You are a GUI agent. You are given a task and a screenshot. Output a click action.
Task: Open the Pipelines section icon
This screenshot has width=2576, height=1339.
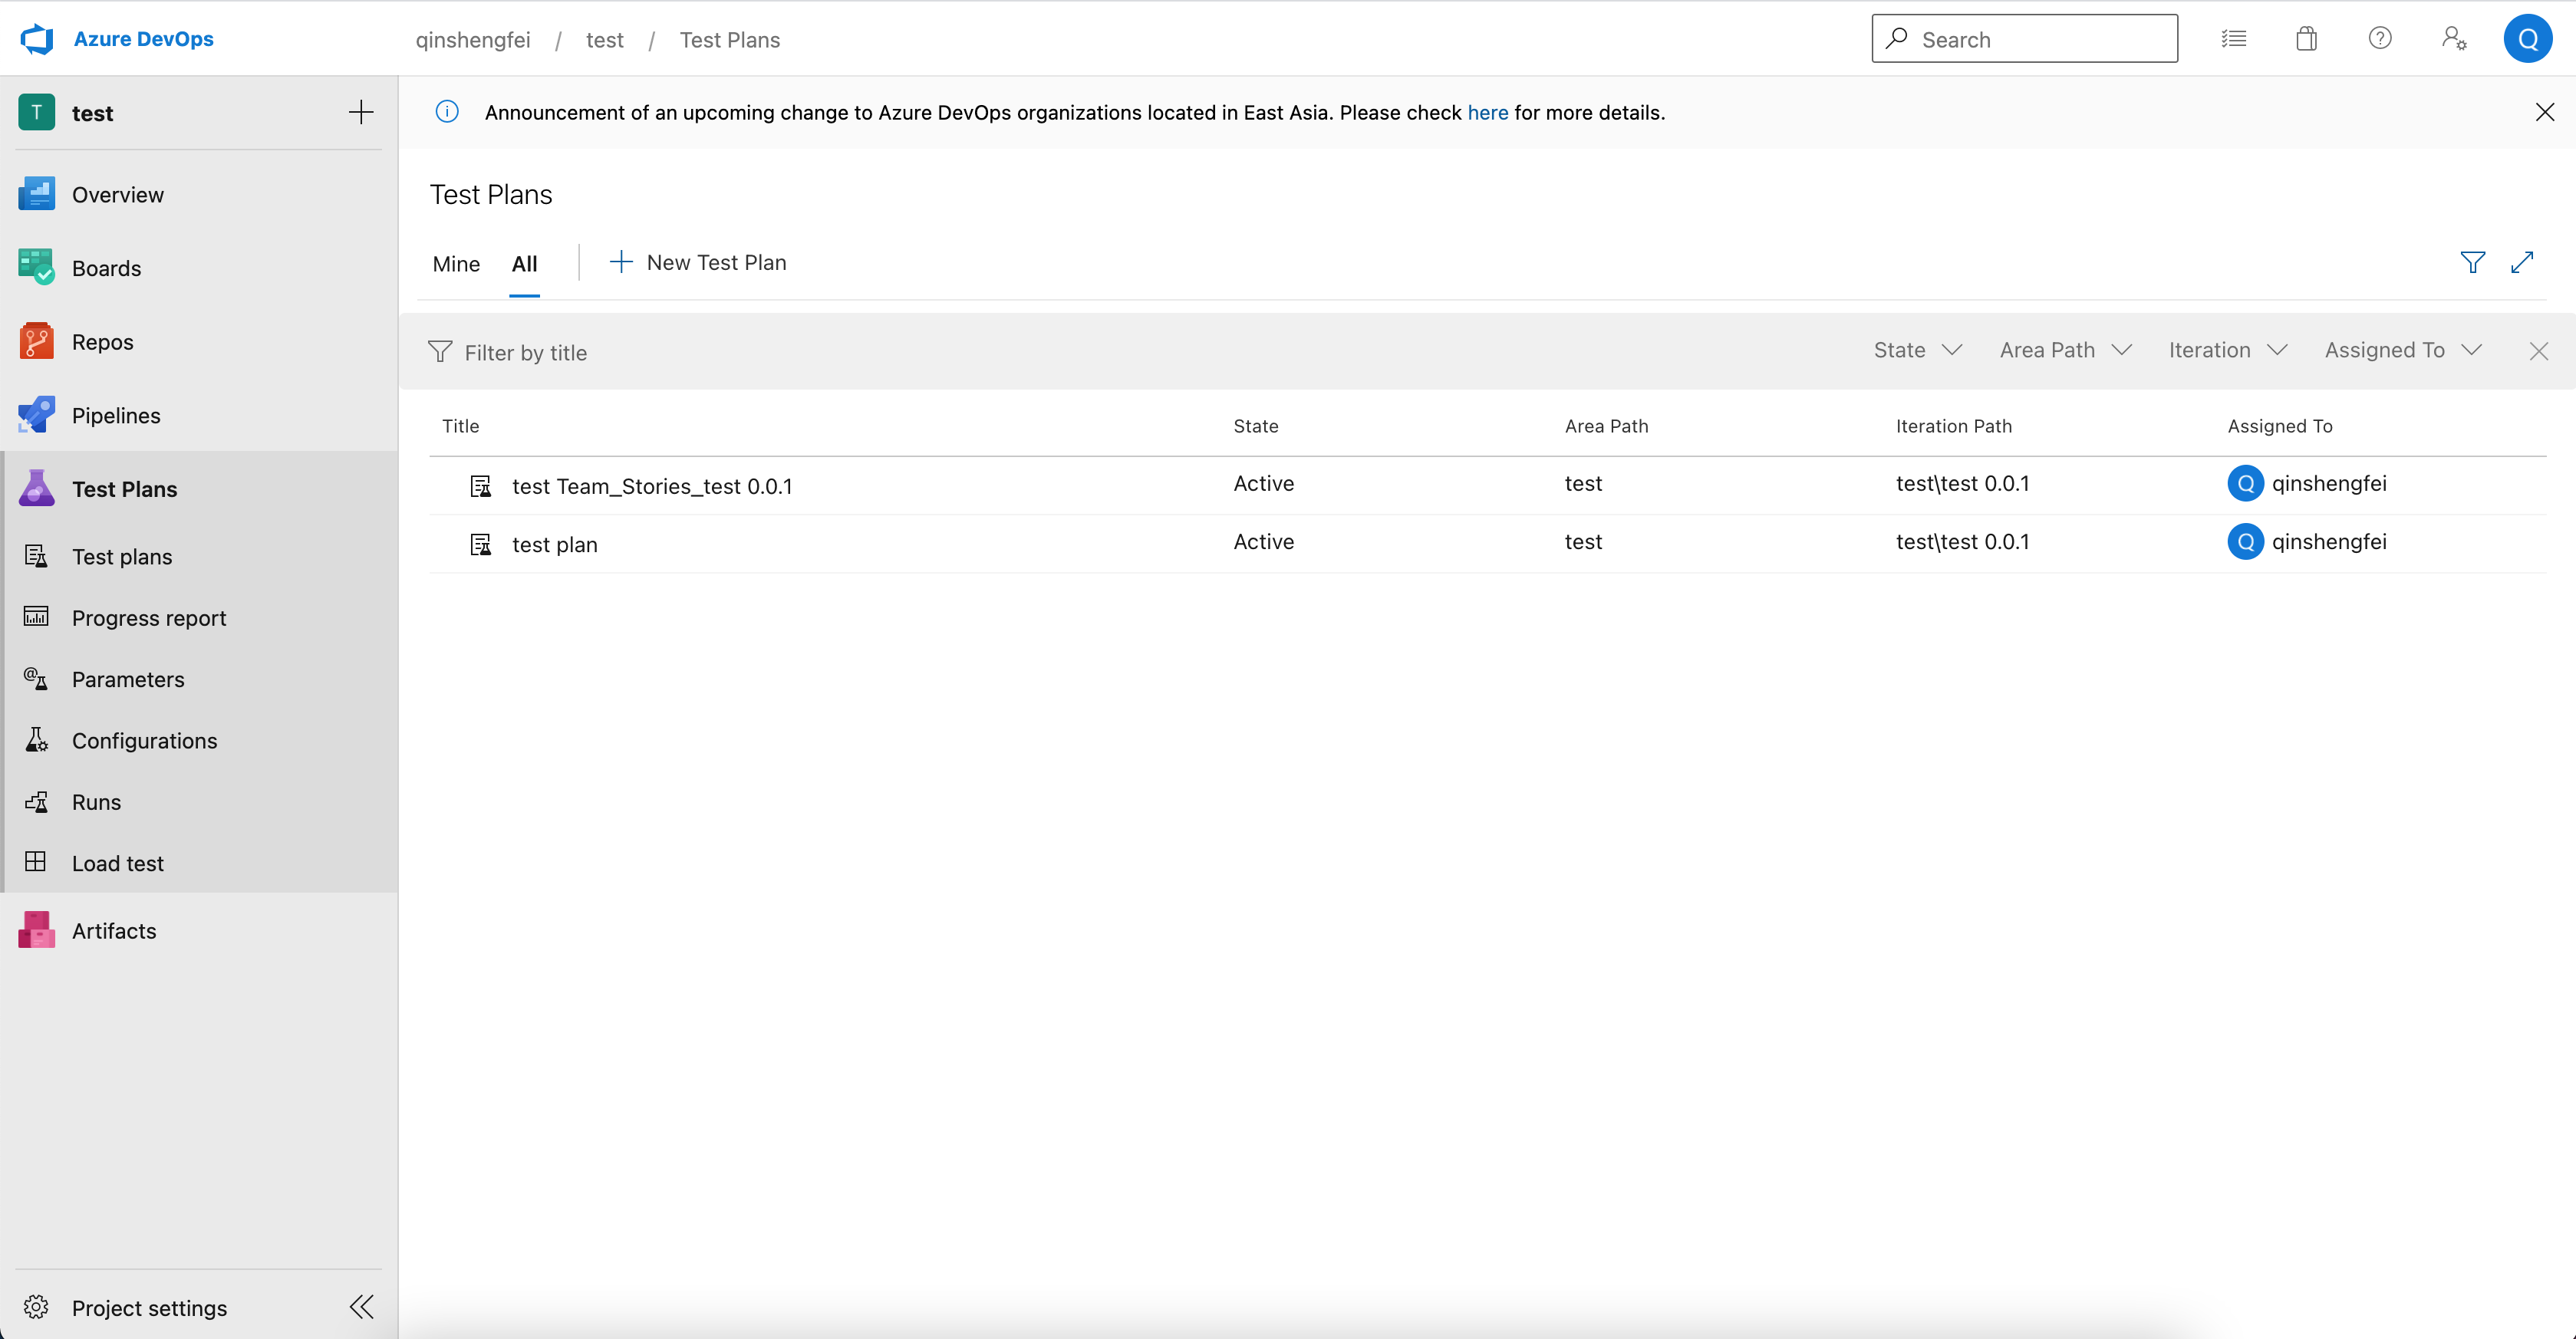pos(37,415)
